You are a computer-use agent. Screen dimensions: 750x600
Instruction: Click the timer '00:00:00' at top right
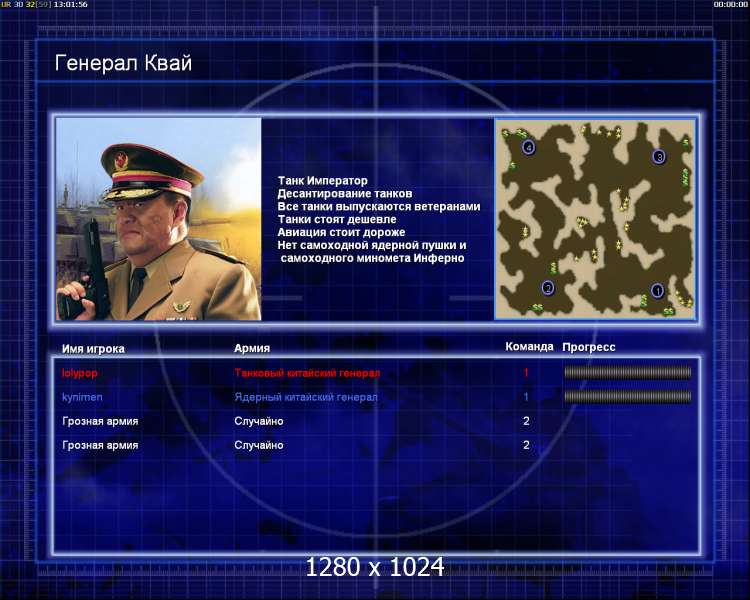(730, 4)
